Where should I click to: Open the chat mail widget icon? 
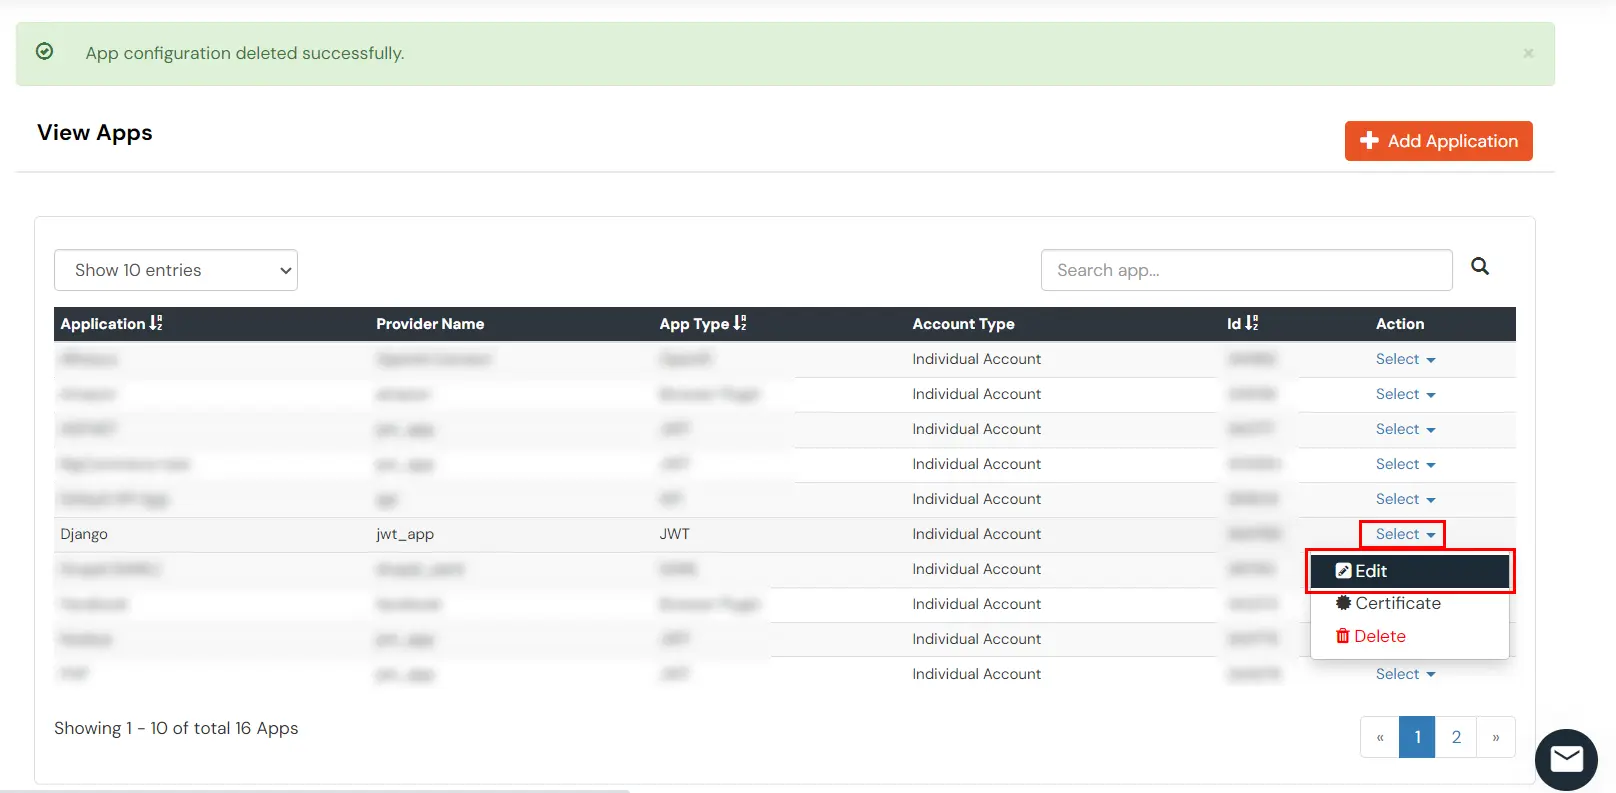pyautogui.click(x=1566, y=760)
